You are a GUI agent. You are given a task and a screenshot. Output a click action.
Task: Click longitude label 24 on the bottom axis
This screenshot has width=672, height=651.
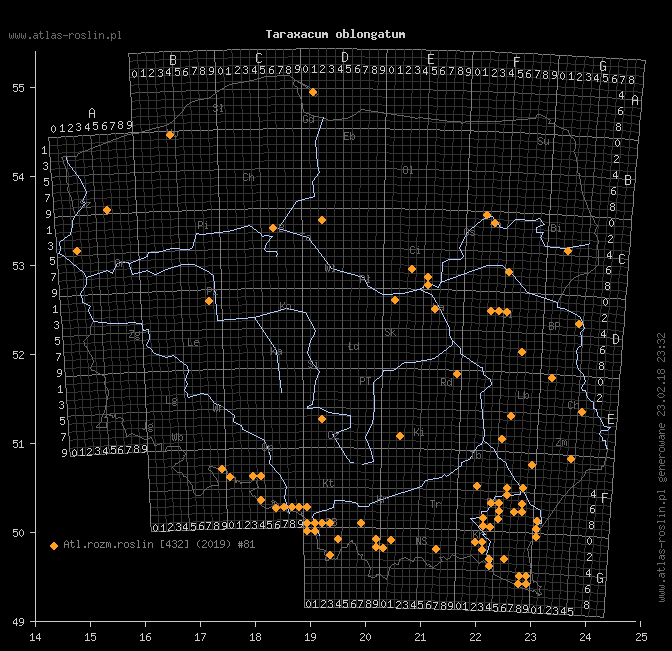pos(585,637)
